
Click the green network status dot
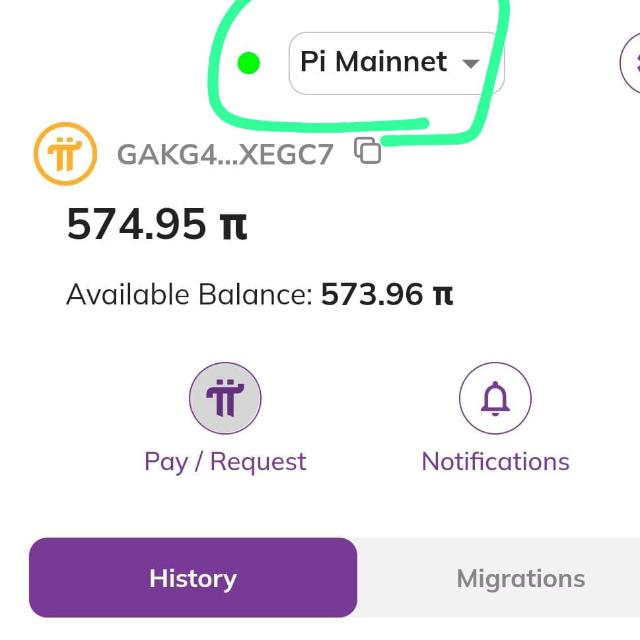pos(249,63)
